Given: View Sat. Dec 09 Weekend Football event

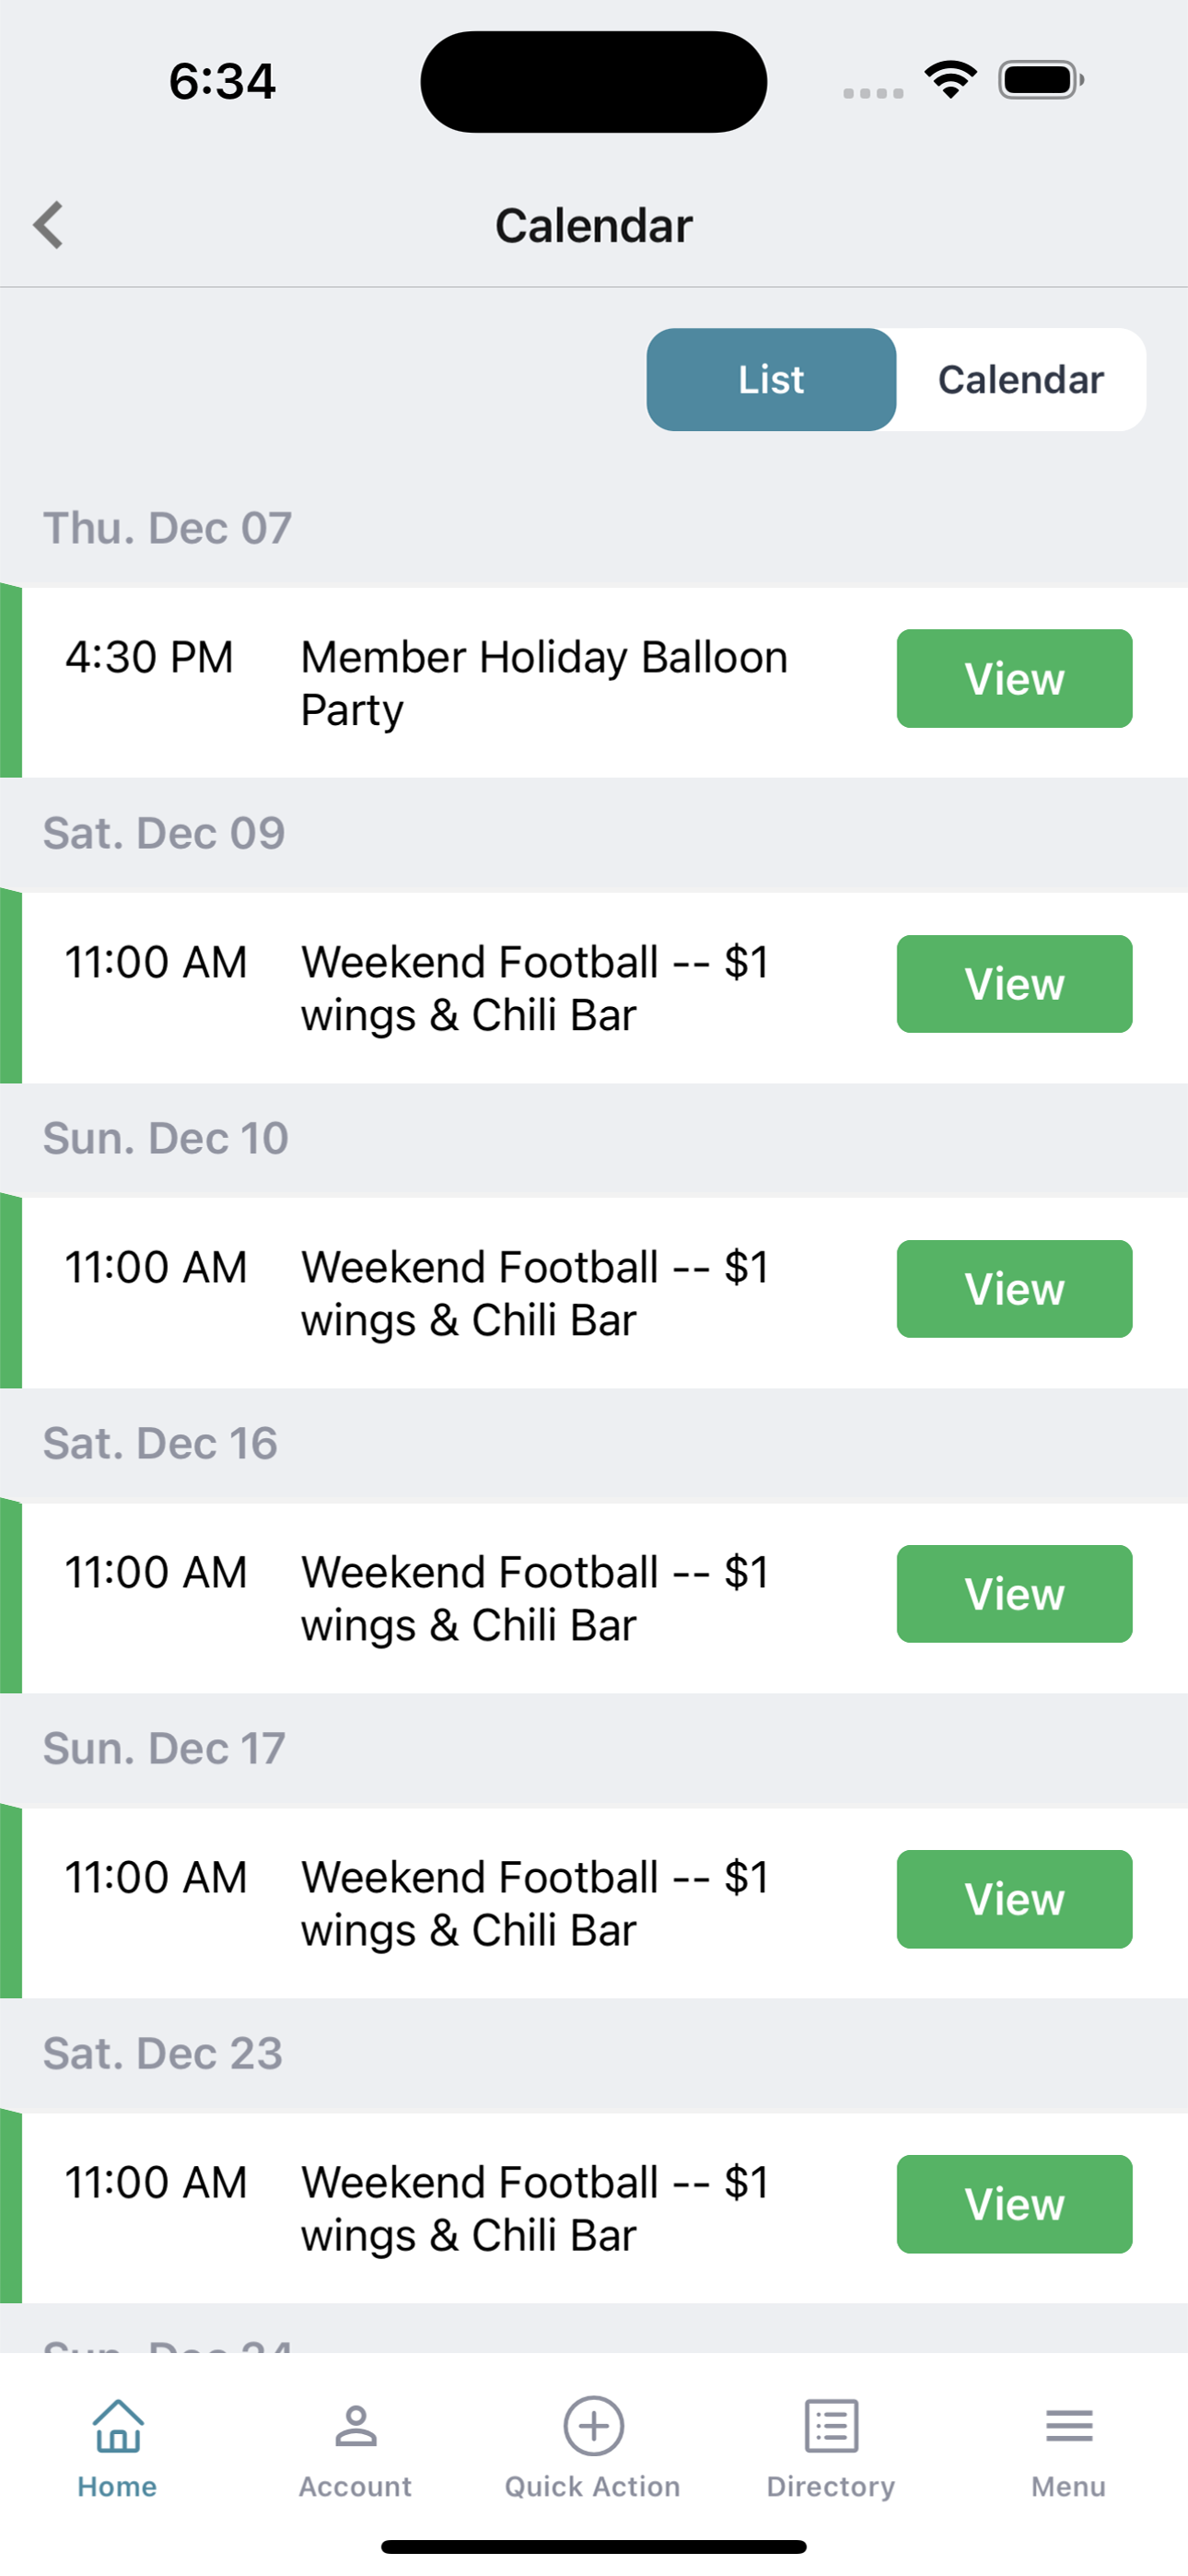Looking at the screenshot, I should click(x=1014, y=984).
